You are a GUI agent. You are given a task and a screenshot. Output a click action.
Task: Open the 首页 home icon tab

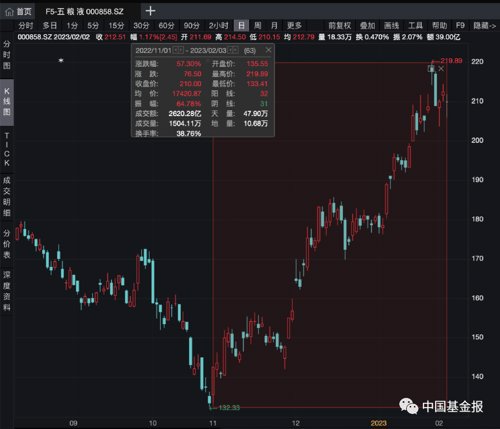(x=18, y=12)
